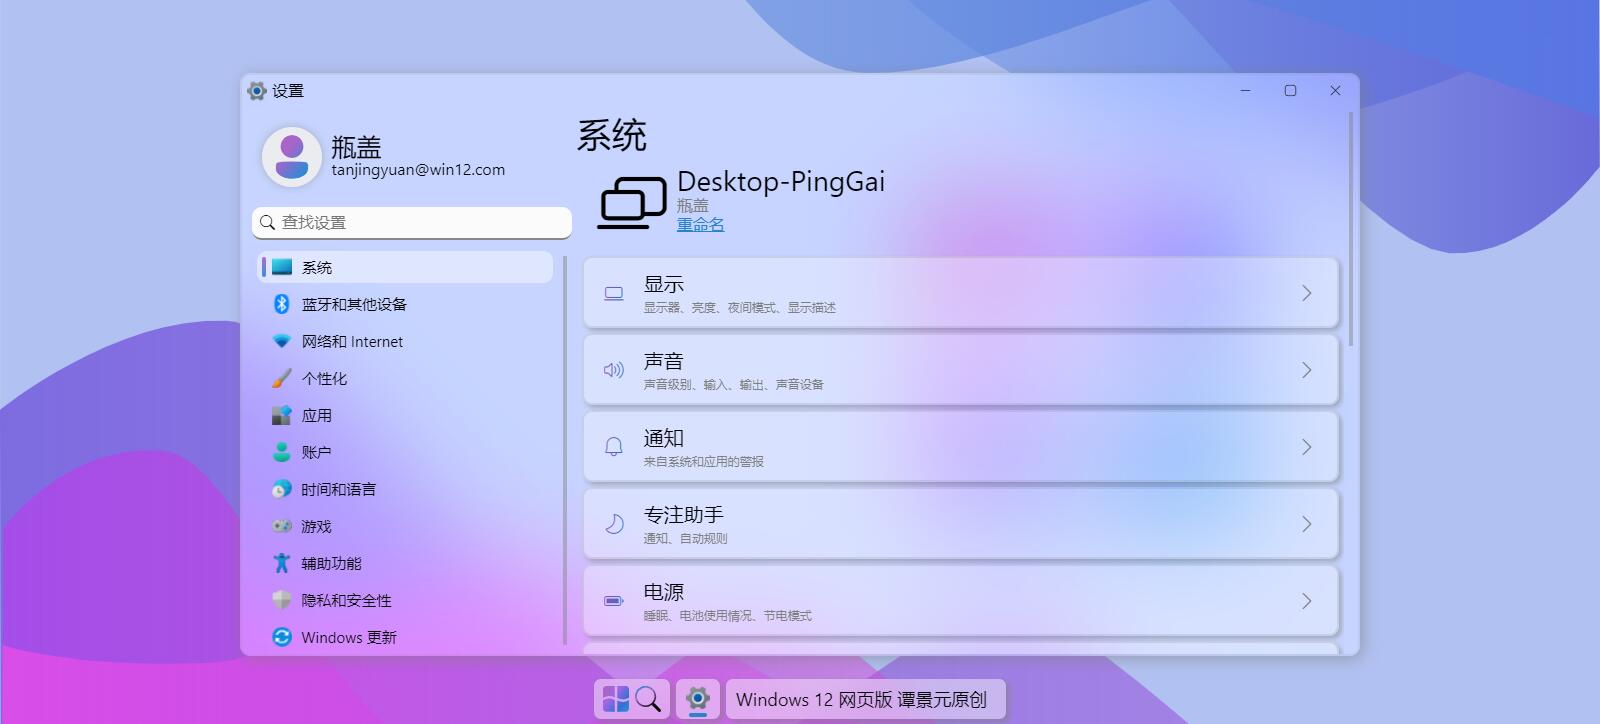
Task: Click the network Wi-Fi icon in sidebar
Action: click(x=282, y=341)
